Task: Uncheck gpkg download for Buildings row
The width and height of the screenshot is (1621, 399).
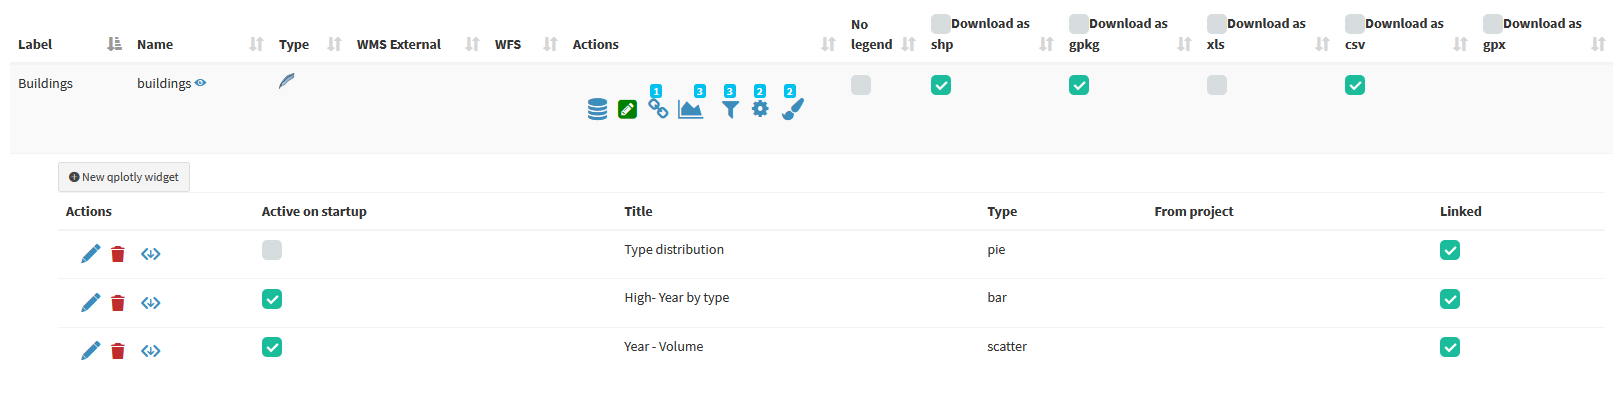Action: pos(1079,85)
